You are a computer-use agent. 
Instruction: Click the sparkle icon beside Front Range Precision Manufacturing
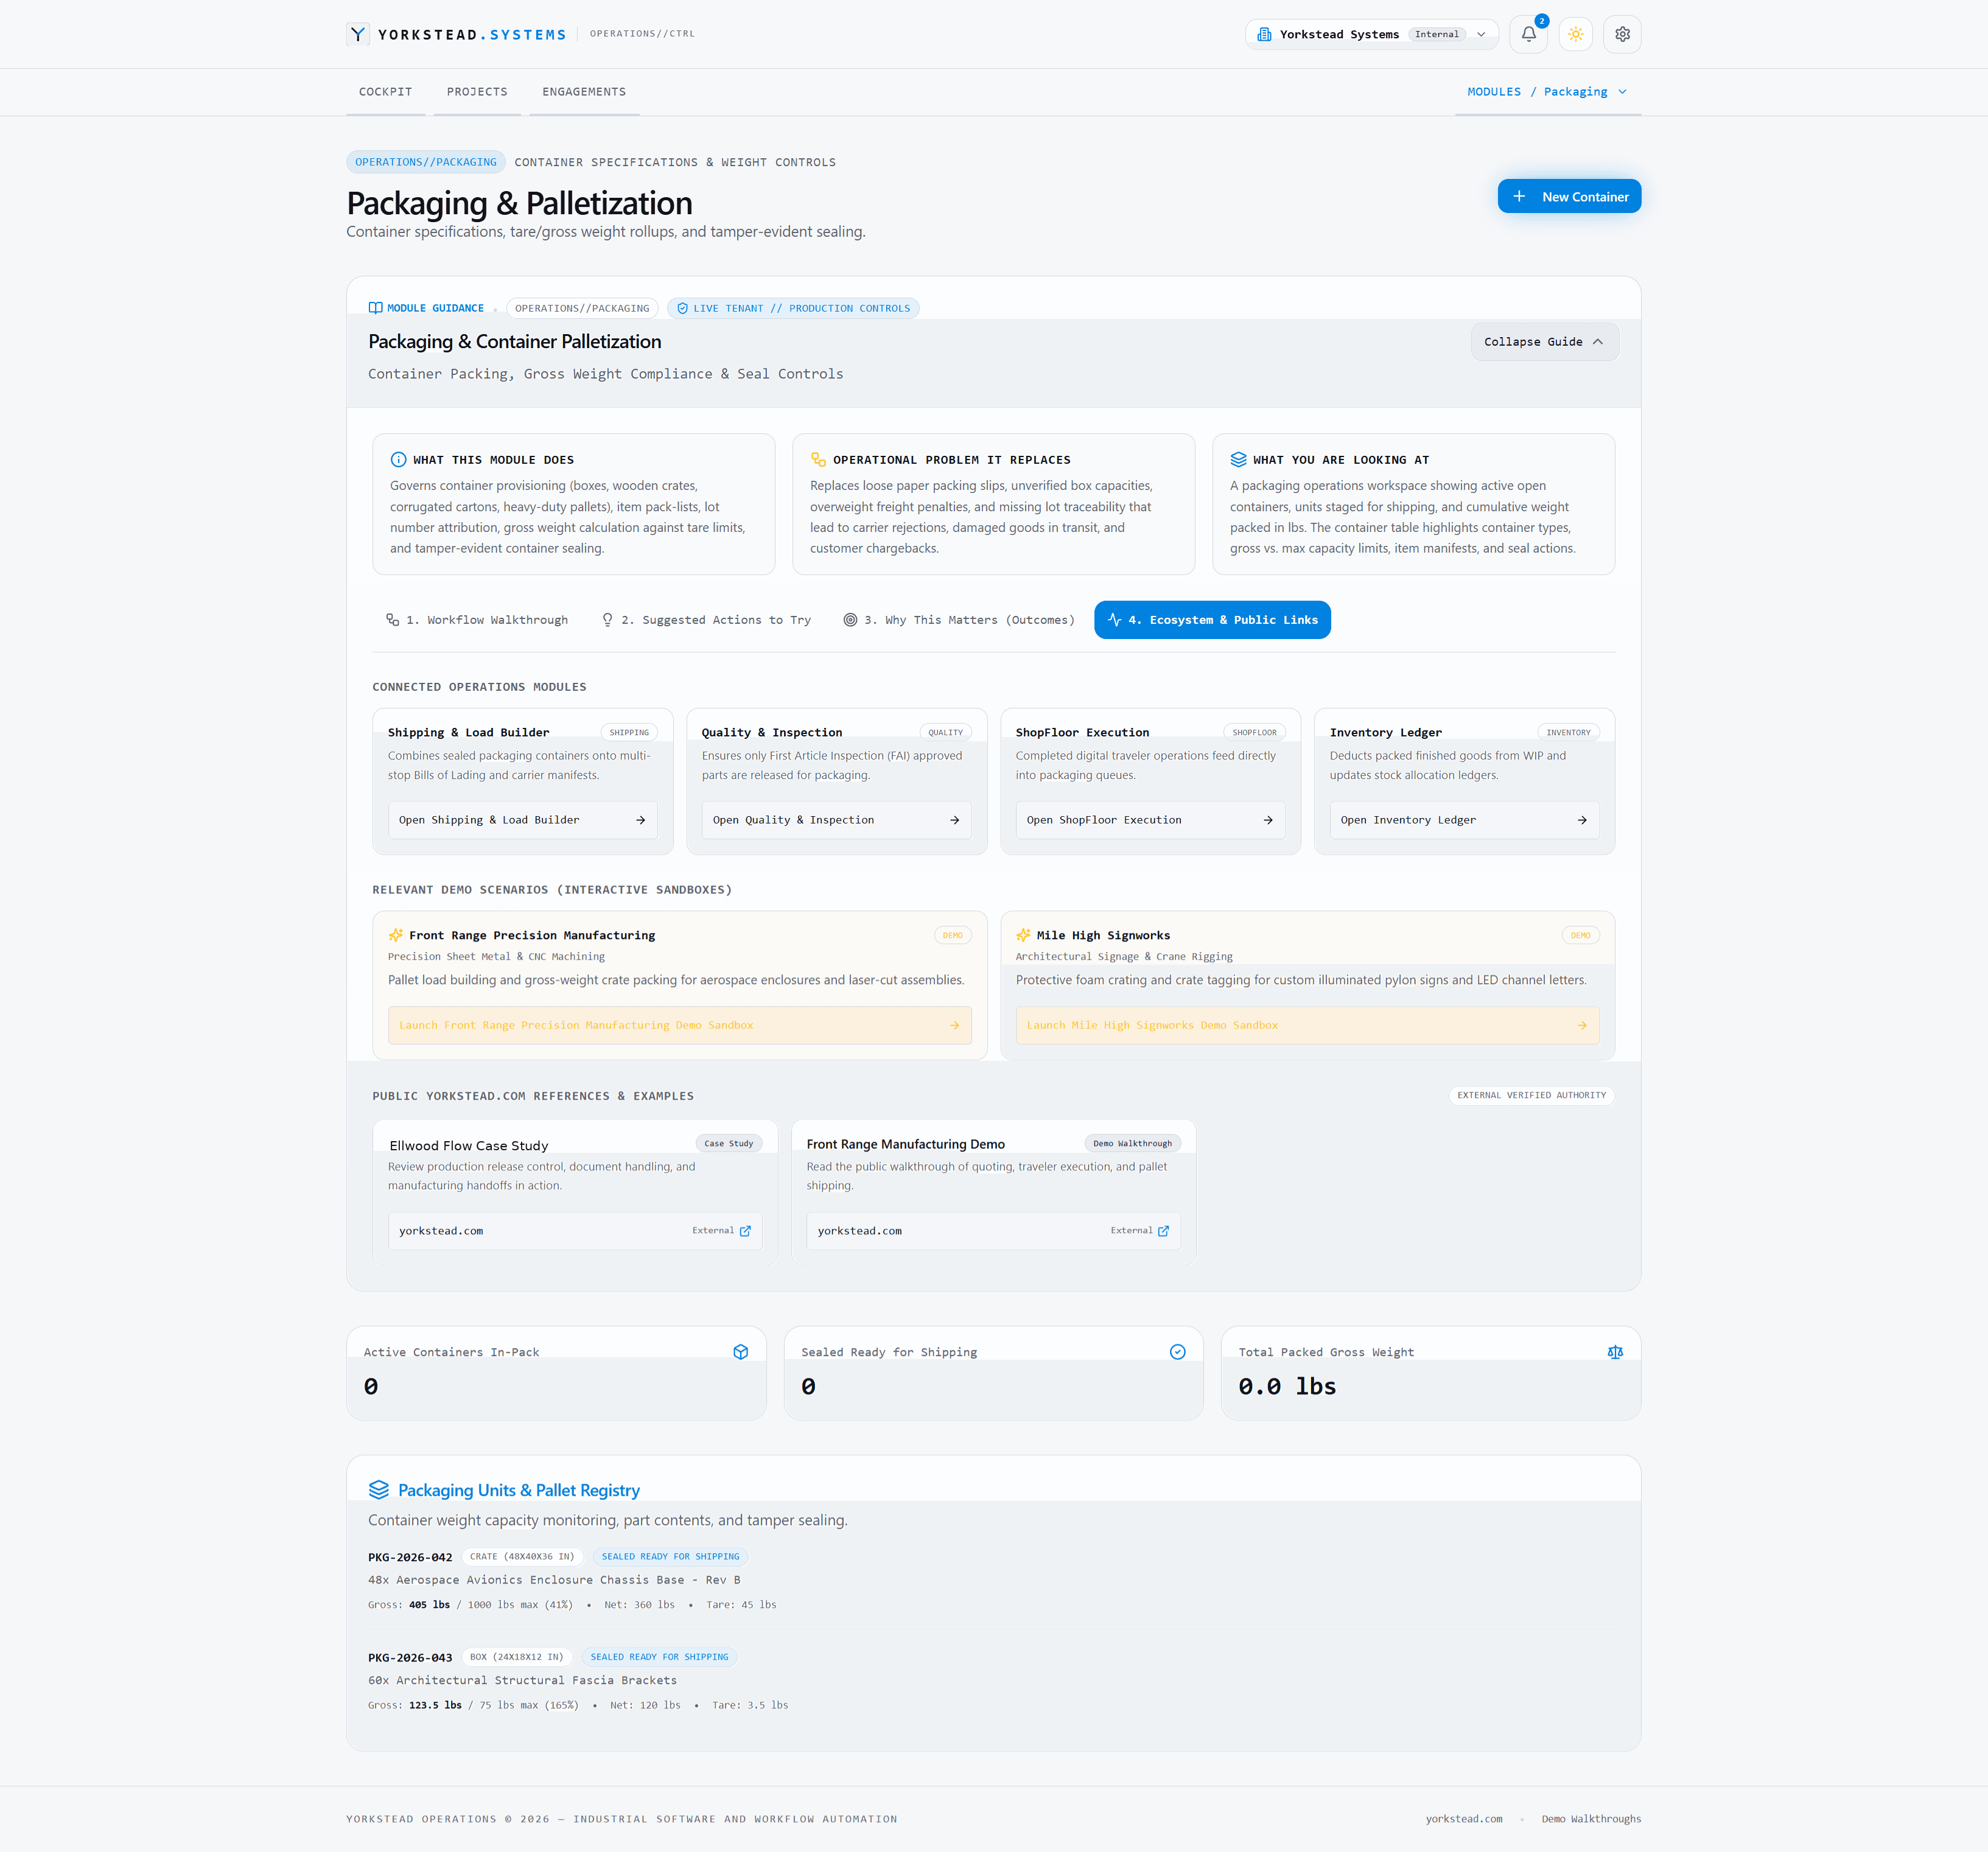(x=396, y=936)
